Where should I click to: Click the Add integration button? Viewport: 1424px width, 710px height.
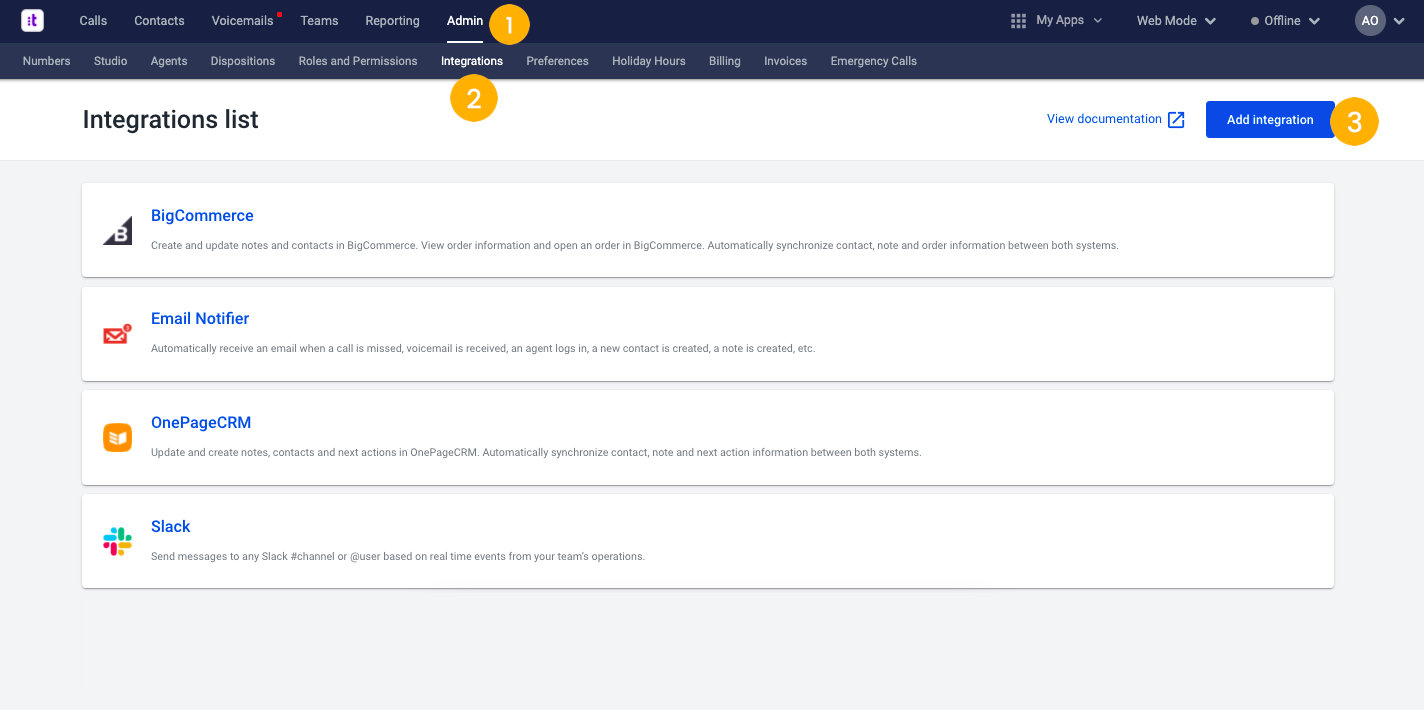(1270, 119)
